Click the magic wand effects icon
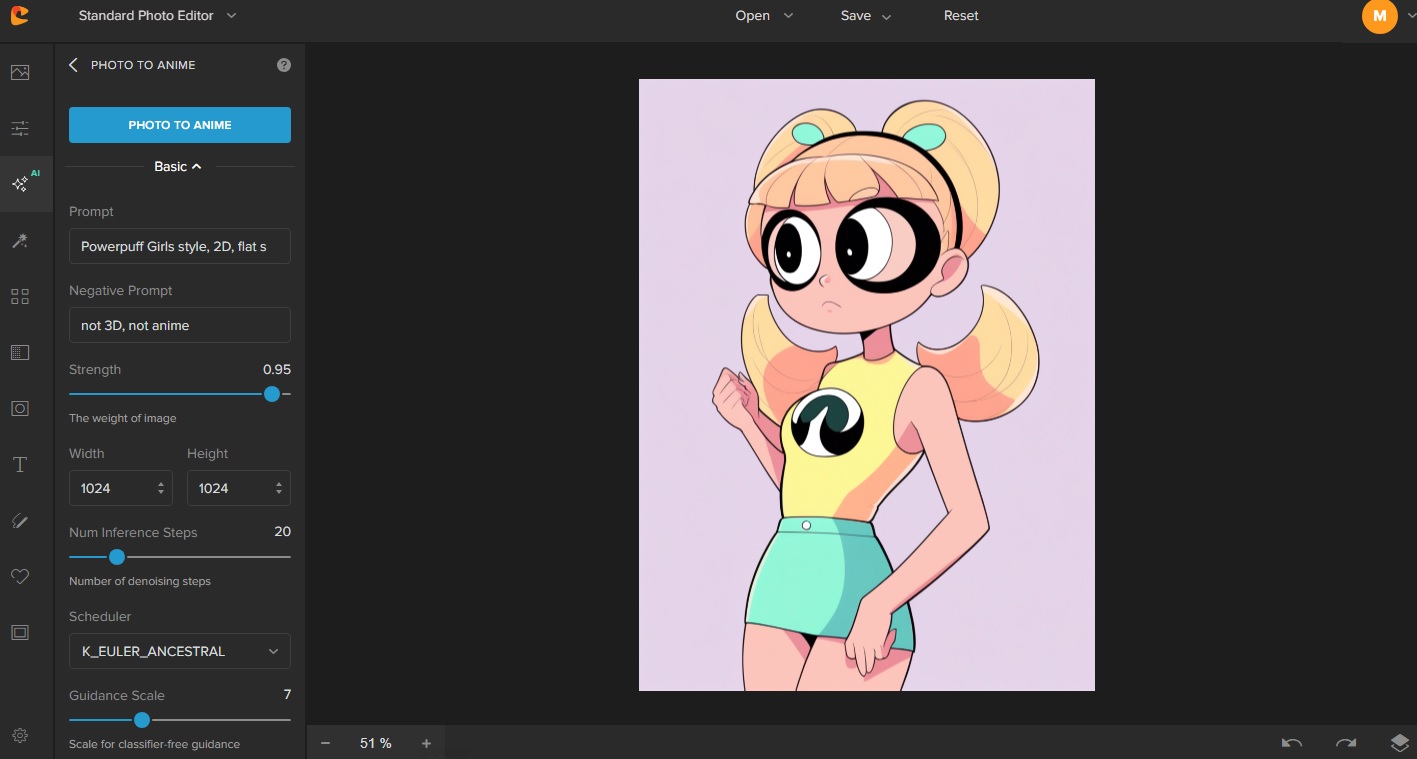 20,240
